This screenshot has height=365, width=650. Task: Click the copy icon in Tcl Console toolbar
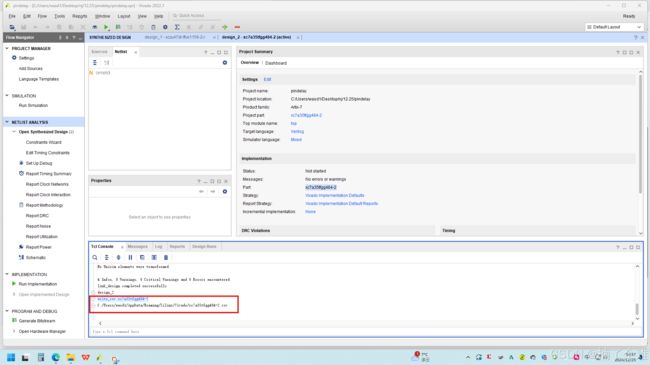pyautogui.click(x=142, y=258)
